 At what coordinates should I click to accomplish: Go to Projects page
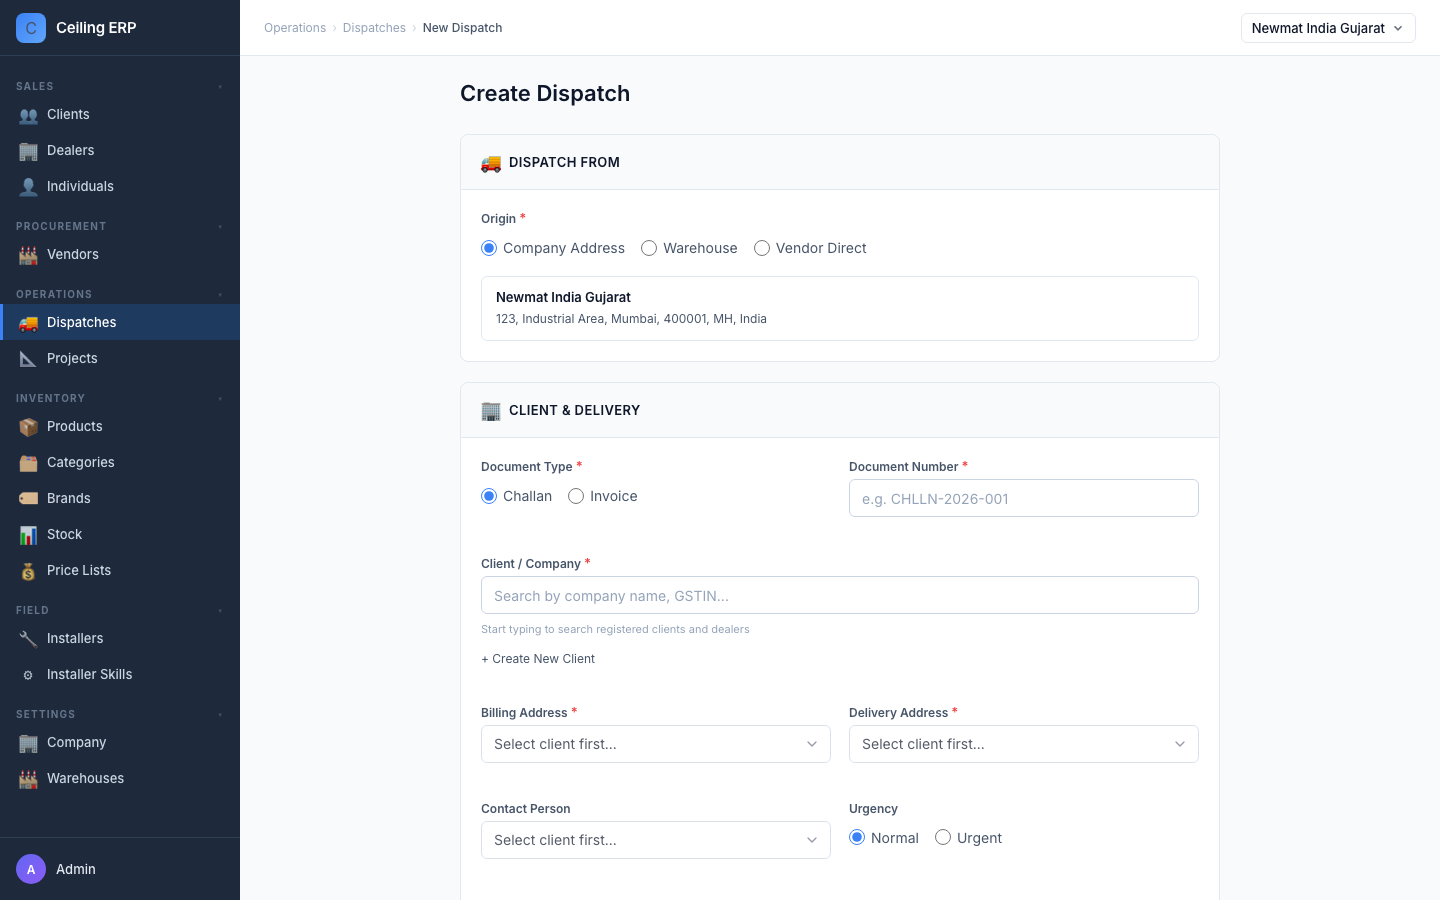click(120, 358)
